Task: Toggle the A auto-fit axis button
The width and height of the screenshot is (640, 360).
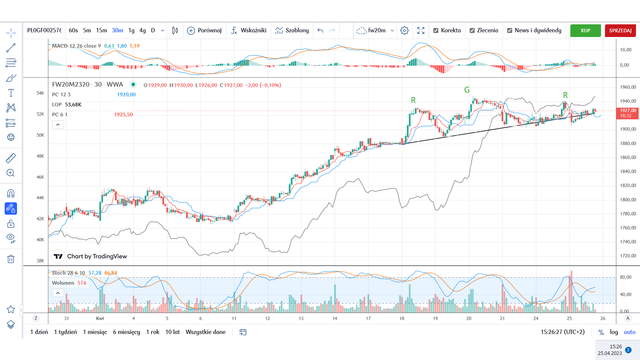Action: point(628,318)
